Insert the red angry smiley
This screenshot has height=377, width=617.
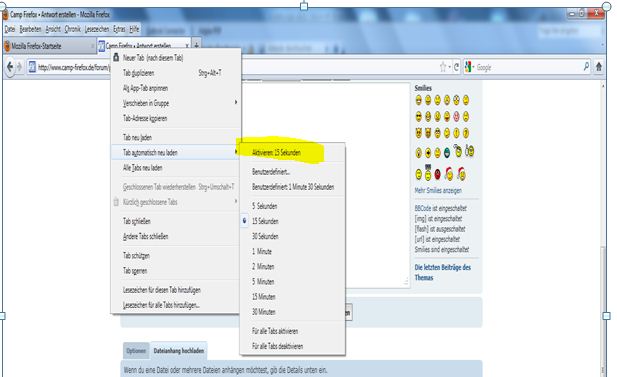pos(438,174)
